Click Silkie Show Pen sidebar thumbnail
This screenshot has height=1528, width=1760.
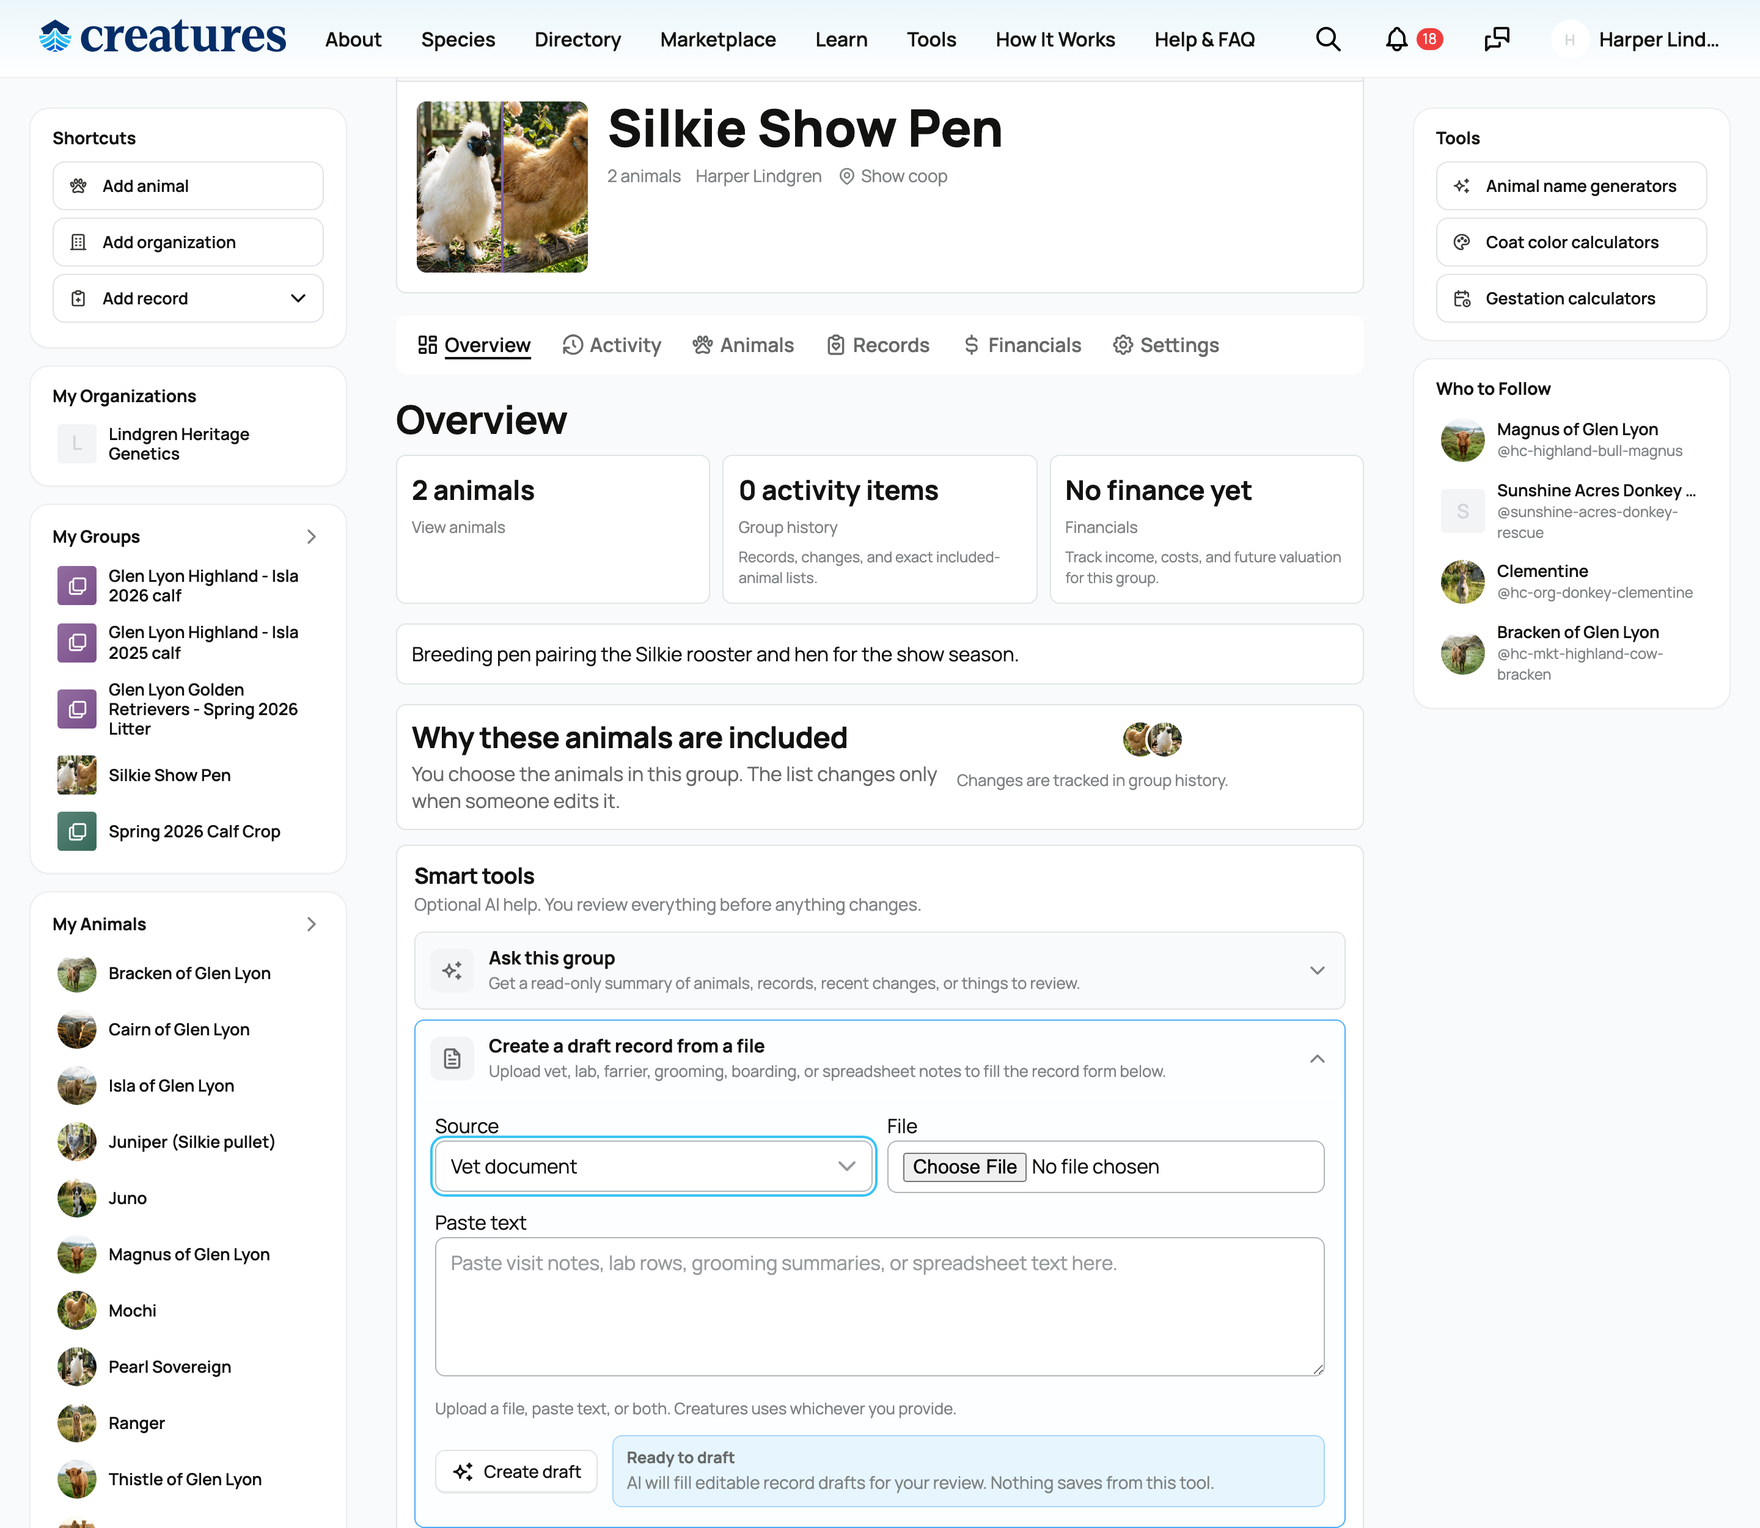[x=77, y=775]
